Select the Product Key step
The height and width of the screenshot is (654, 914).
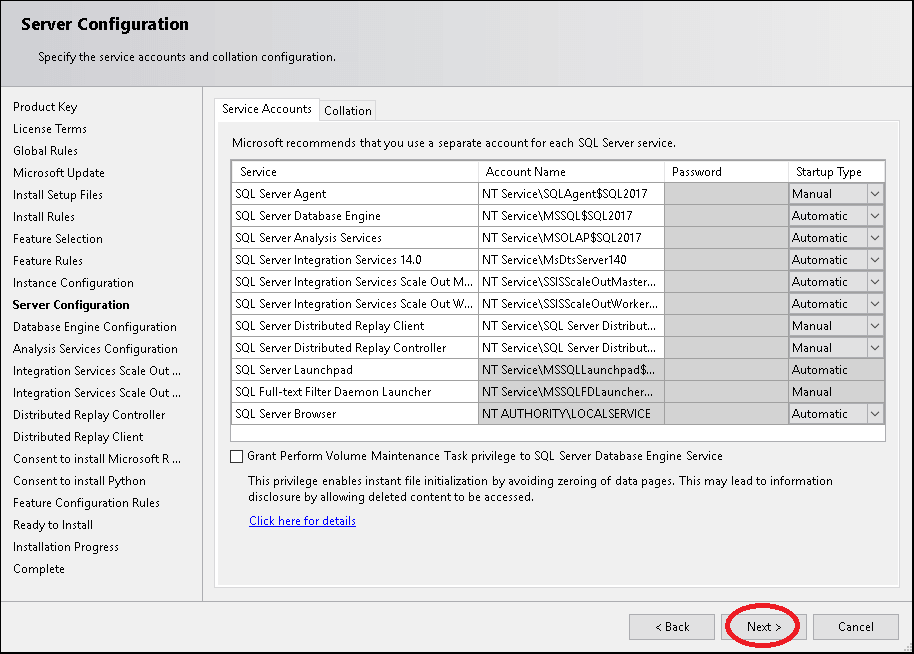(x=45, y=107)
